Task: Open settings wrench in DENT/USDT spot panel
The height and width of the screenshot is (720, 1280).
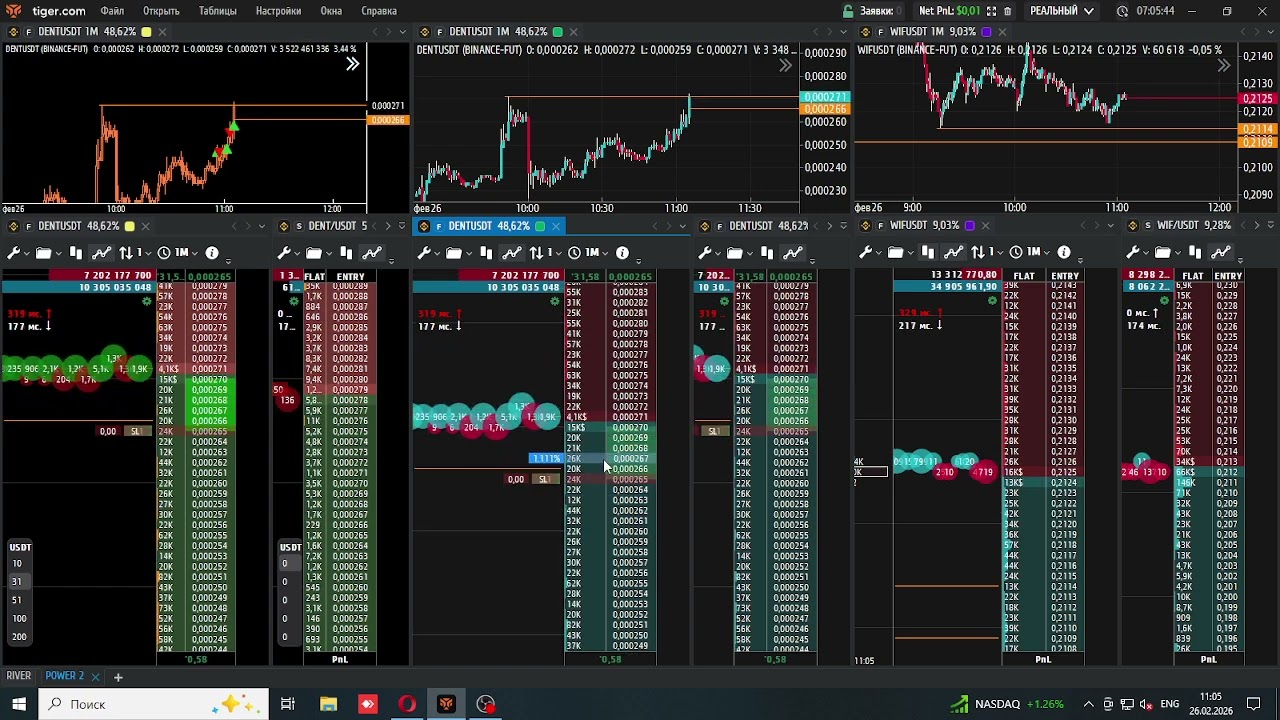Action: (x=285, y=253)
